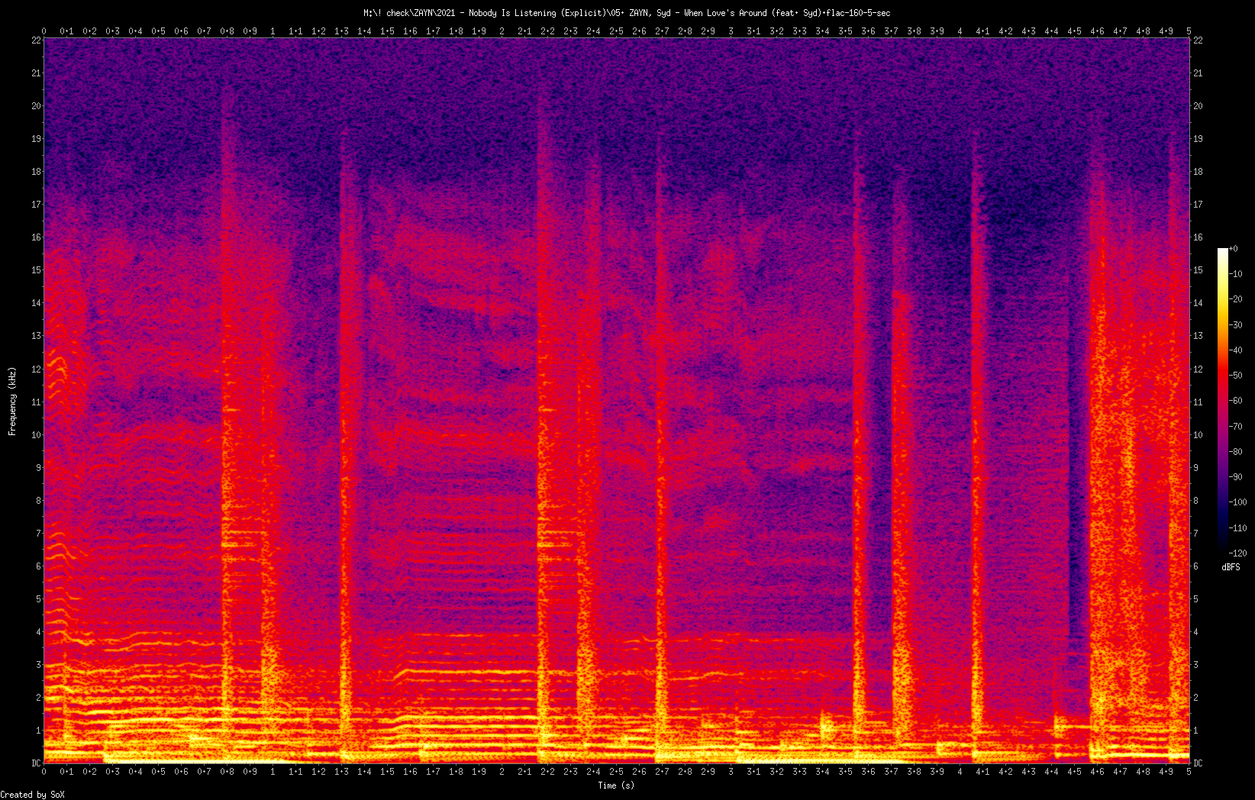1255x800 pixels.
Task: Click the '-90' value on the dBFS scale
Action: pos(1236,477)
